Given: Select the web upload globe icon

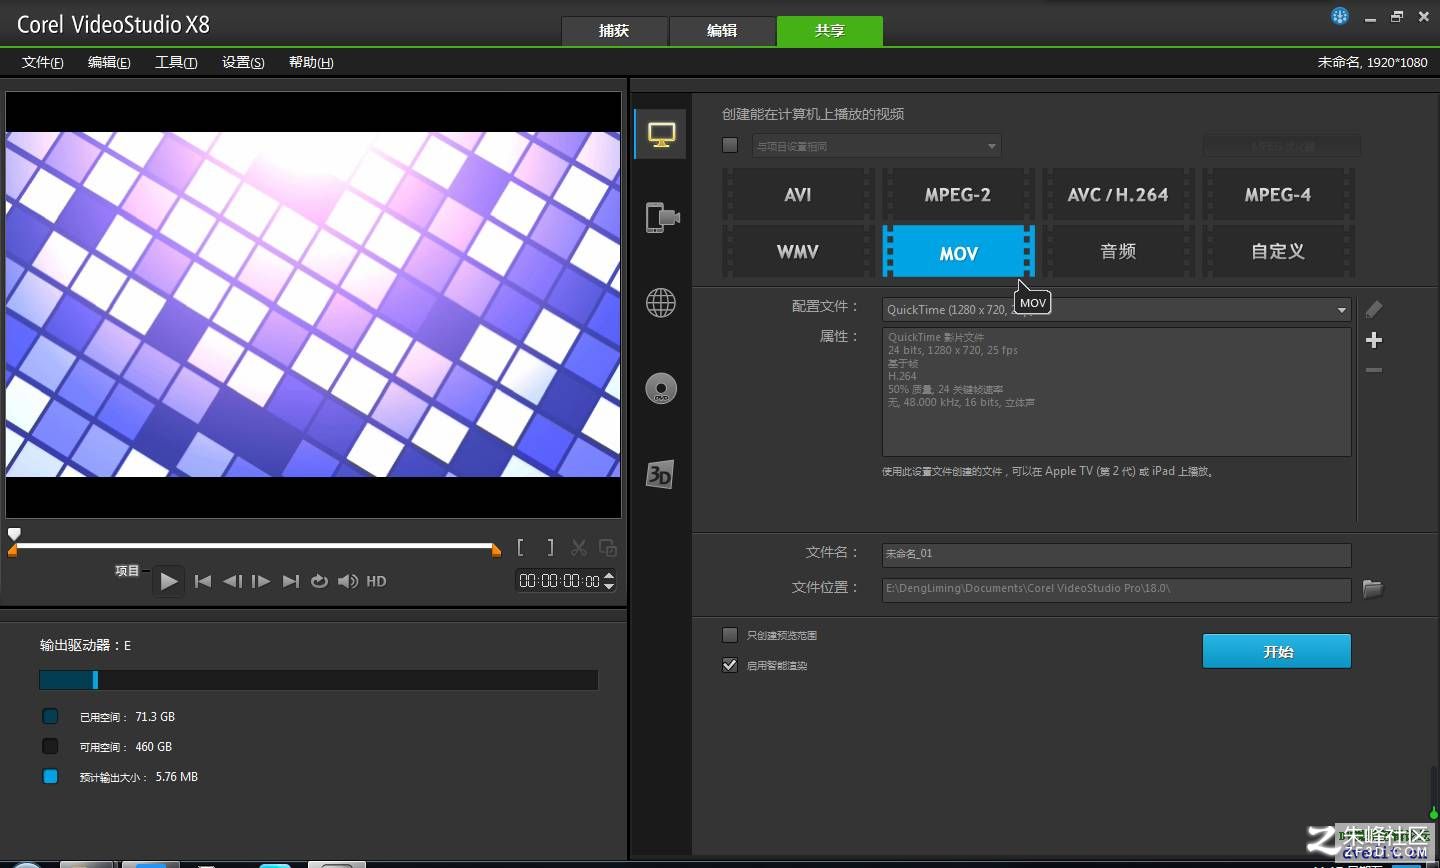Looking at the screenshot, I should click(661, 302).
